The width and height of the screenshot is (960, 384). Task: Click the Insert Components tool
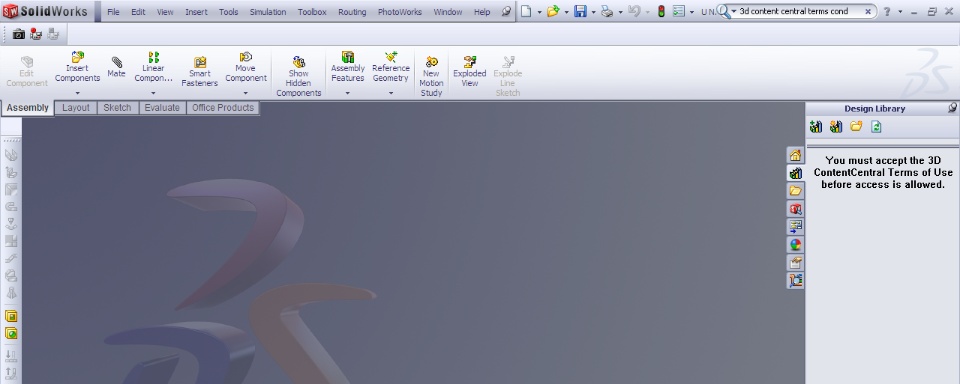coord(77,67)
